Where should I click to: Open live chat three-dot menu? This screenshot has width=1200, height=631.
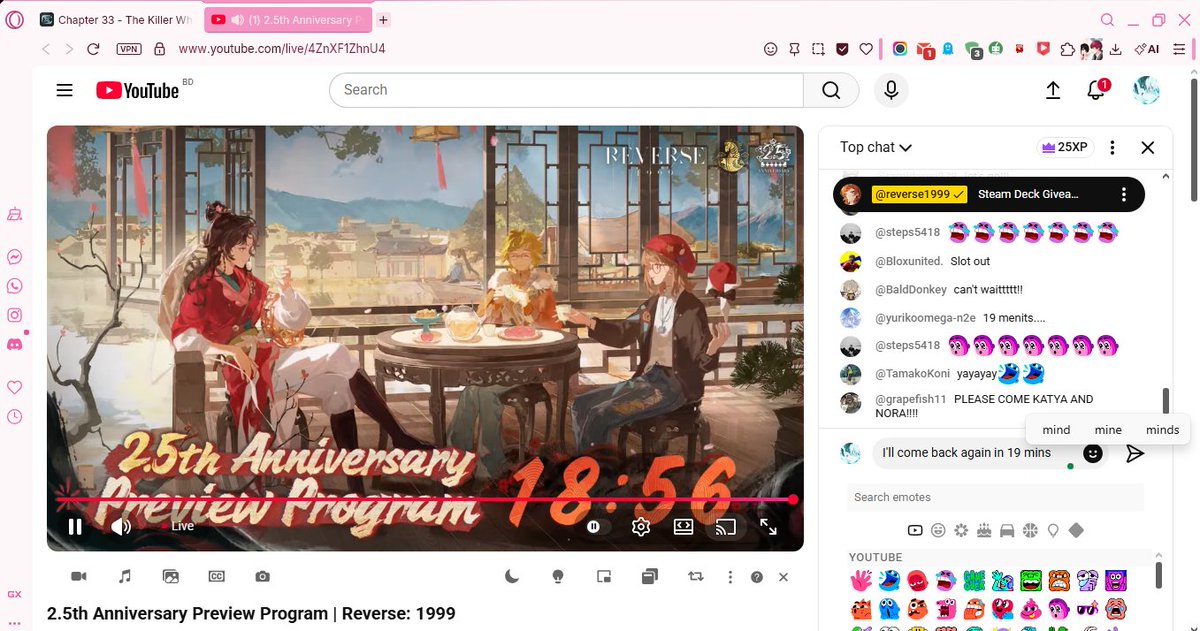pyautogui.click(x=1112, y=147)
